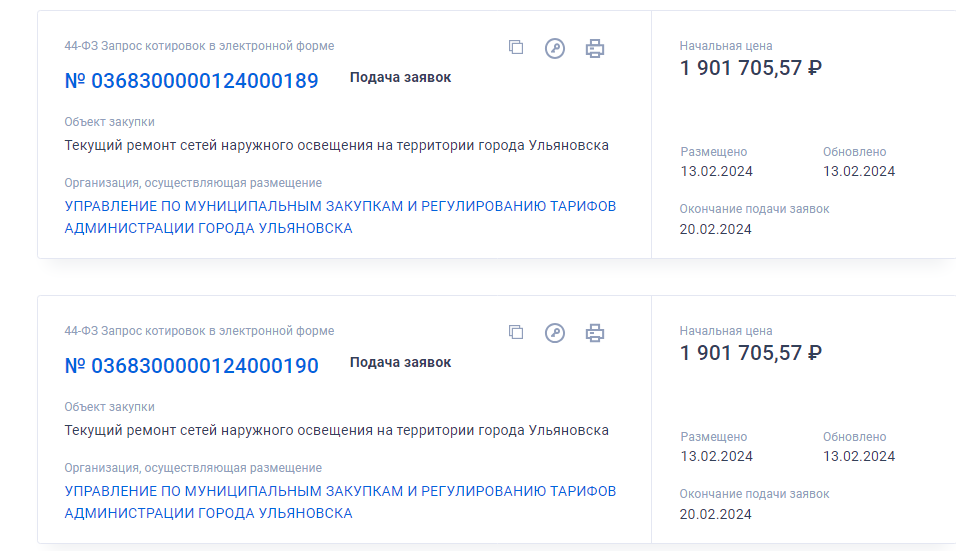Click the first card's '44-ФЗ Запрос котировок' label

pos(199,46)
